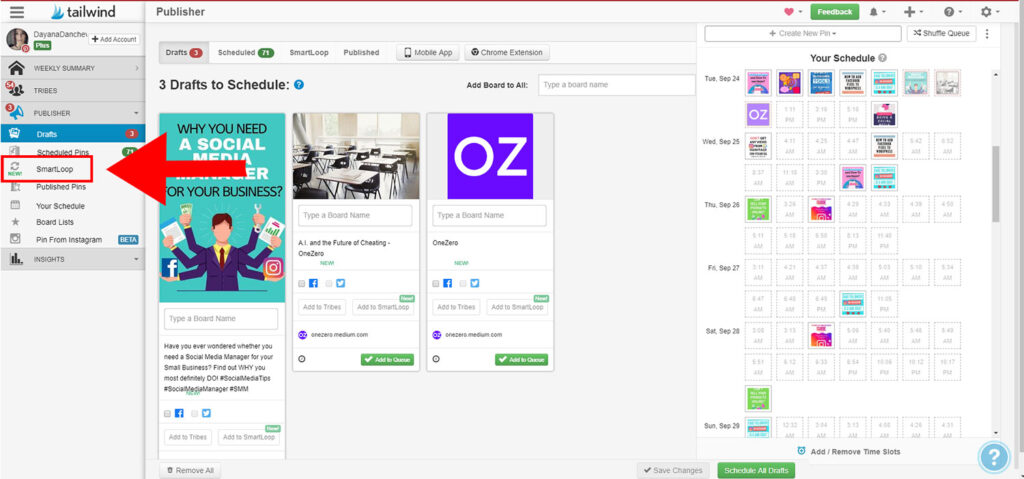Switch to the Published tab
Image resolution: width=1024 pixels, height=479 pixels.
(x=361, y=53)
